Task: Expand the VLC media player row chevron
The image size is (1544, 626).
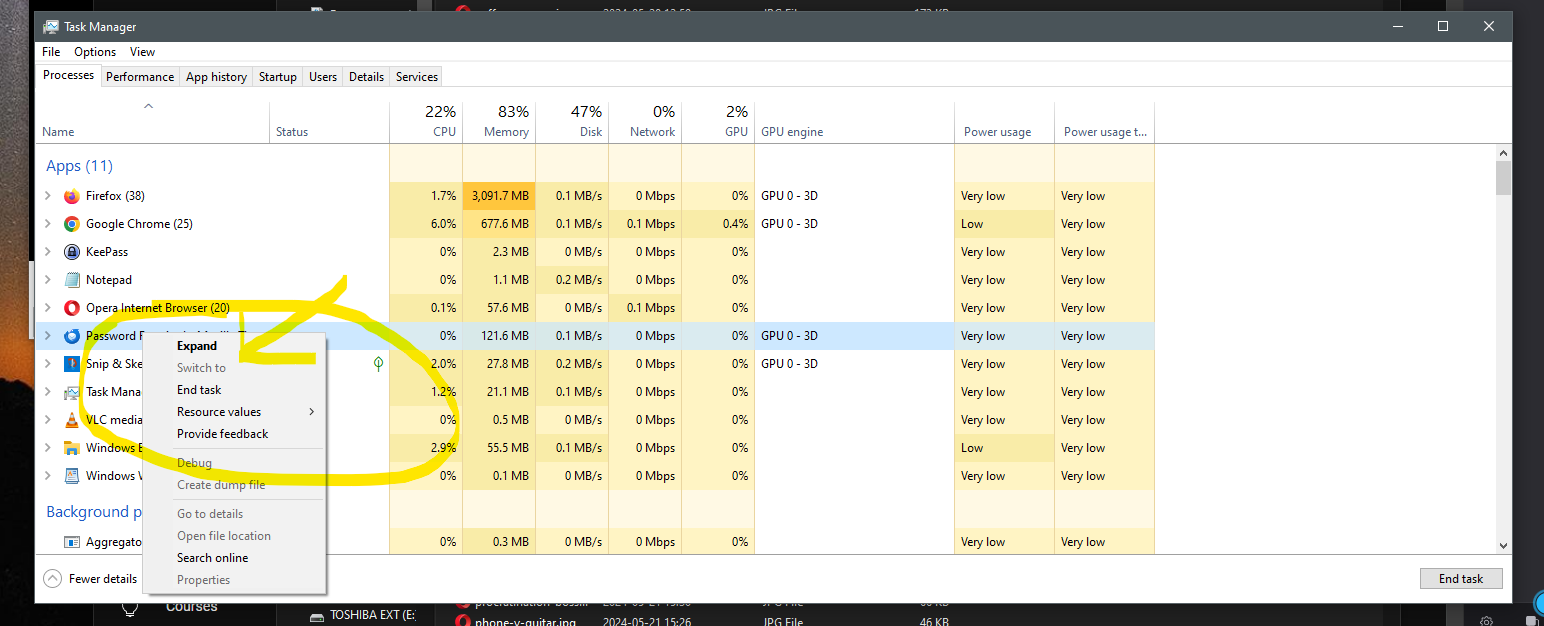Action: click(x=47, y=420)
